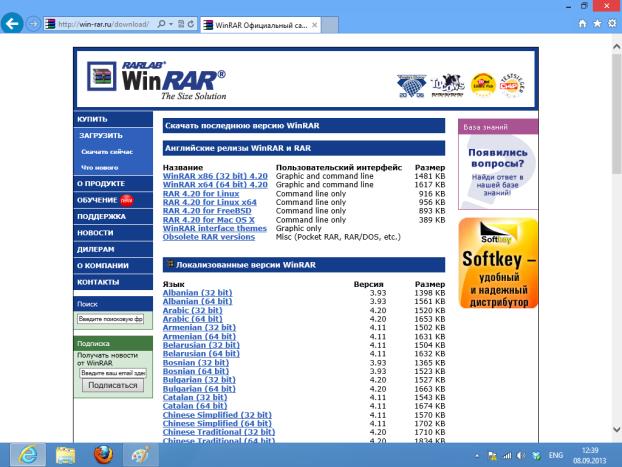
Task: Open File Explorer from taskbar
Action: coord(65,455)
